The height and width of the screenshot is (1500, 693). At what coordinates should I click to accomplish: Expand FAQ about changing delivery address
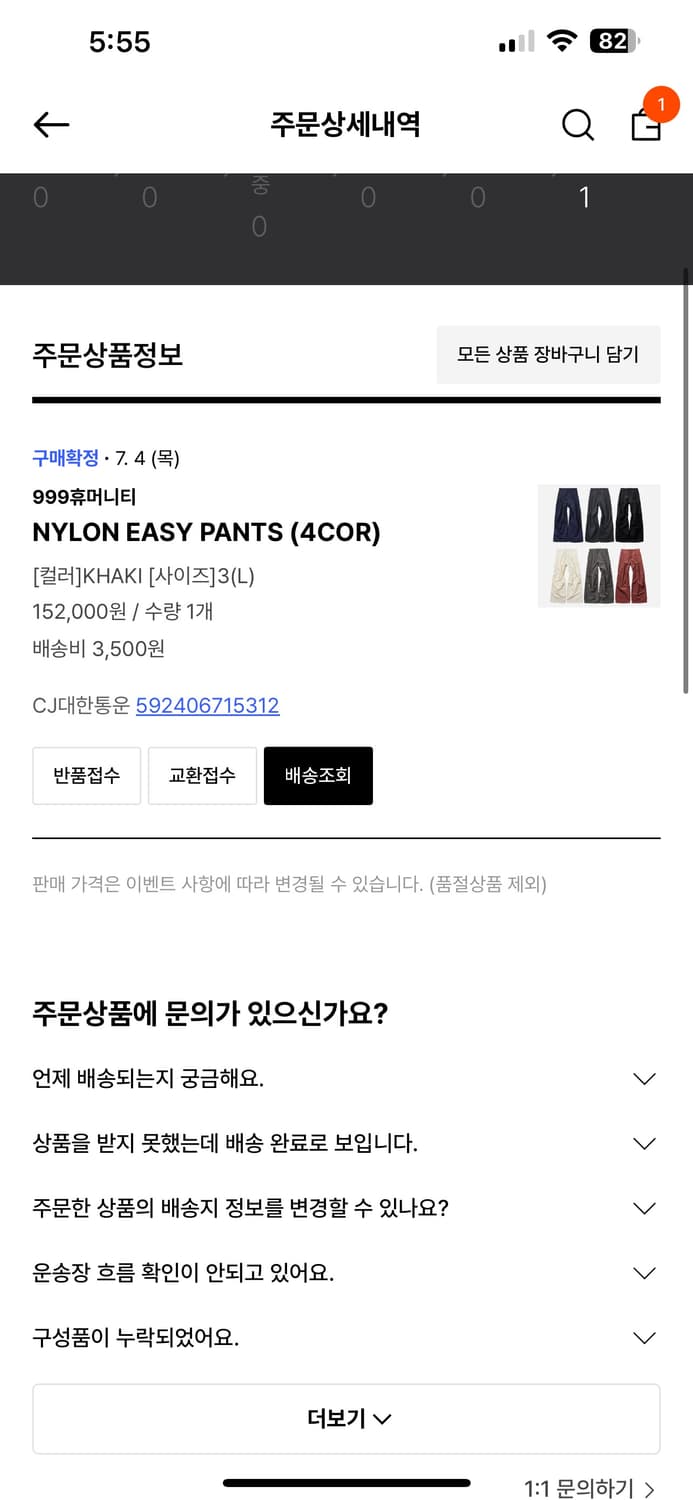(644, 1208)
